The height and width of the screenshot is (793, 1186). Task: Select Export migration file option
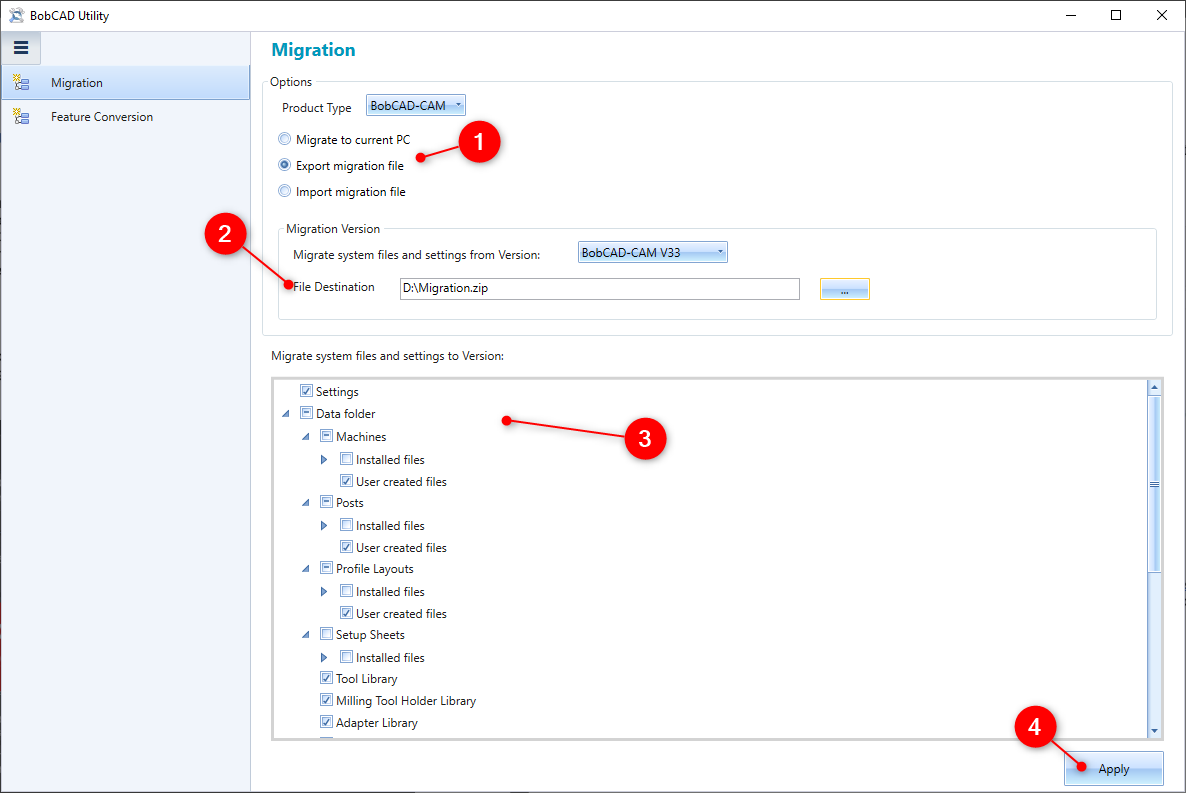(x=284, y=165)
